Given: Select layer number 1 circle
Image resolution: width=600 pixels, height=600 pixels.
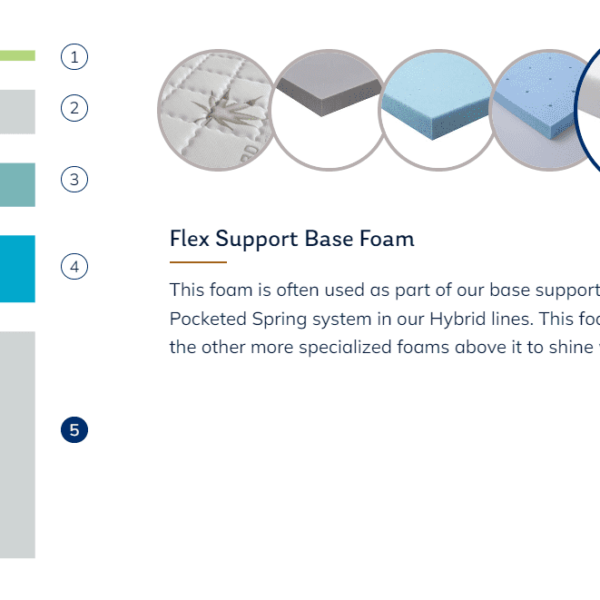Looking at the screenshot, I should click(x=74, y=57).
